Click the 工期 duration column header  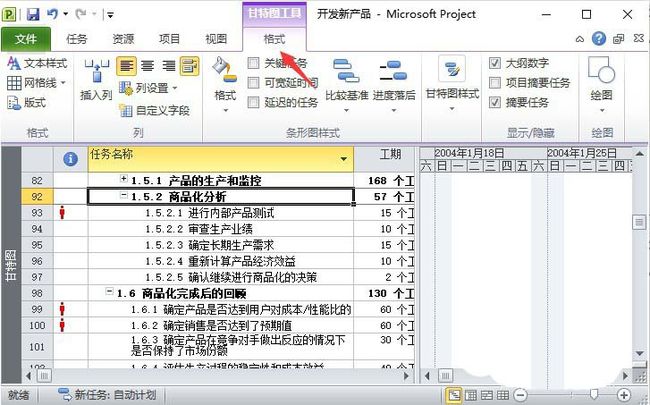[385, 159]
